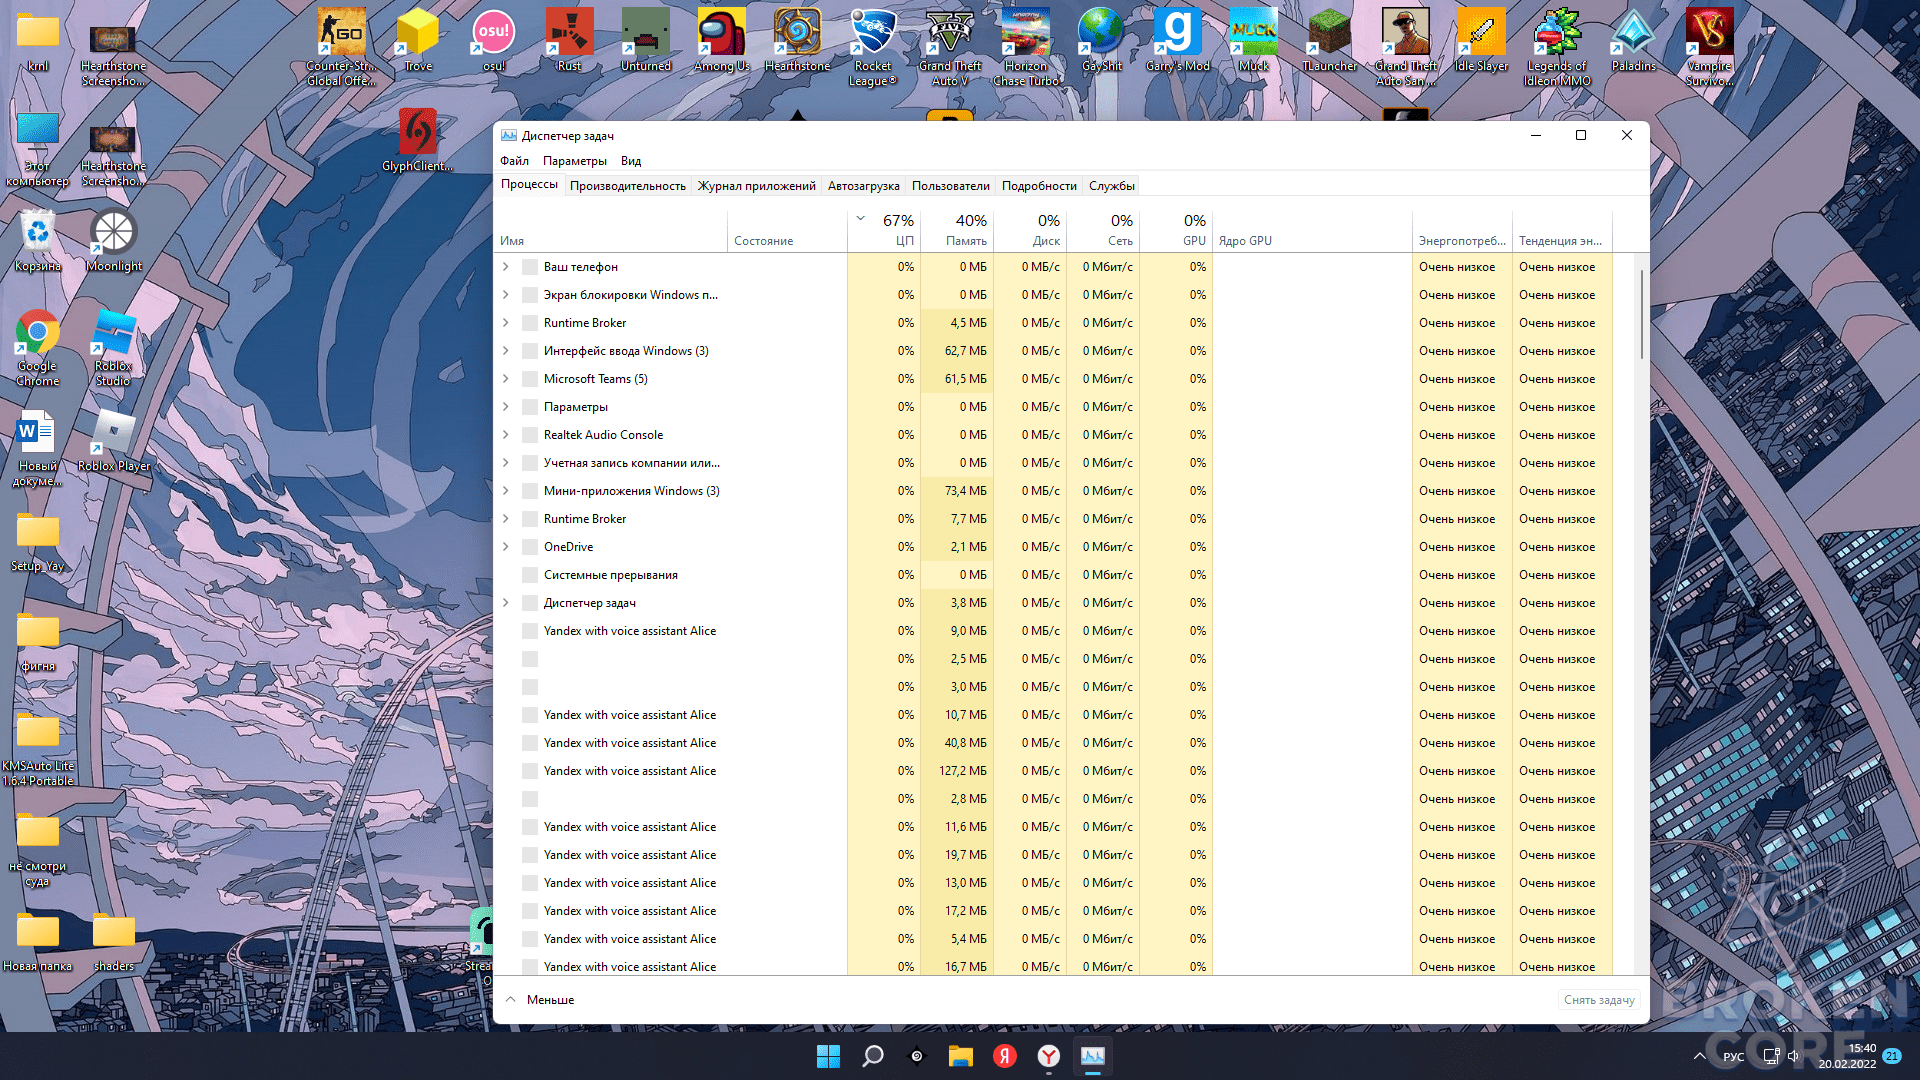Open Hearthstone shortcut in top row

pos(797,40)
